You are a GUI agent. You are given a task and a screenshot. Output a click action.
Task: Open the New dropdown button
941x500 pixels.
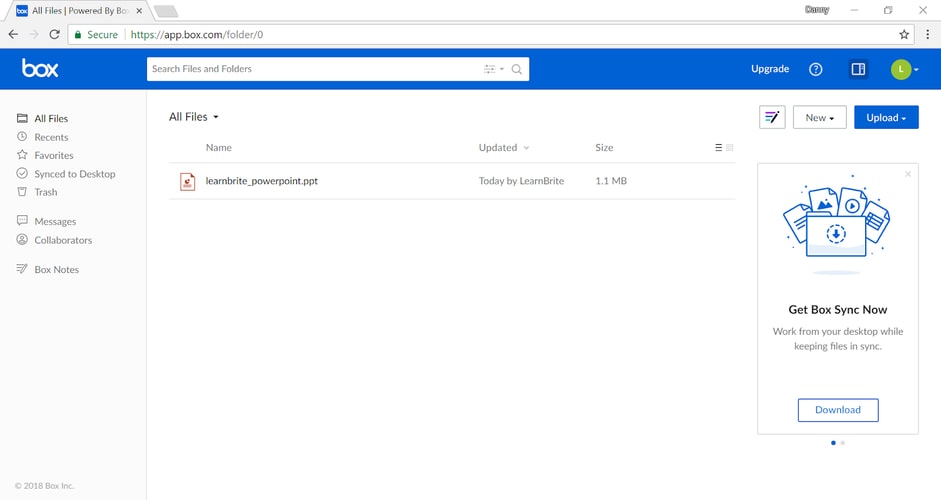click(x=819, y=118)
